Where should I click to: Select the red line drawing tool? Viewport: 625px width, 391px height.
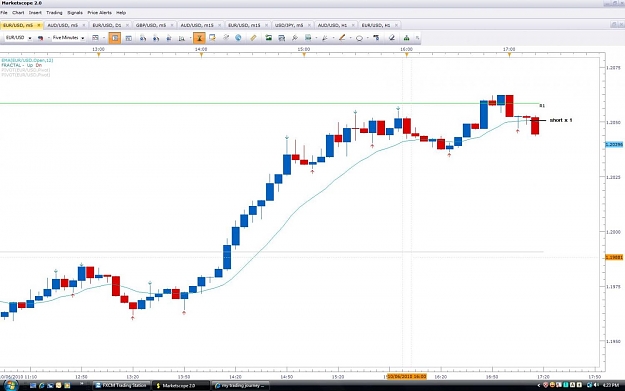pyautogui.click(x=342, y=38)
